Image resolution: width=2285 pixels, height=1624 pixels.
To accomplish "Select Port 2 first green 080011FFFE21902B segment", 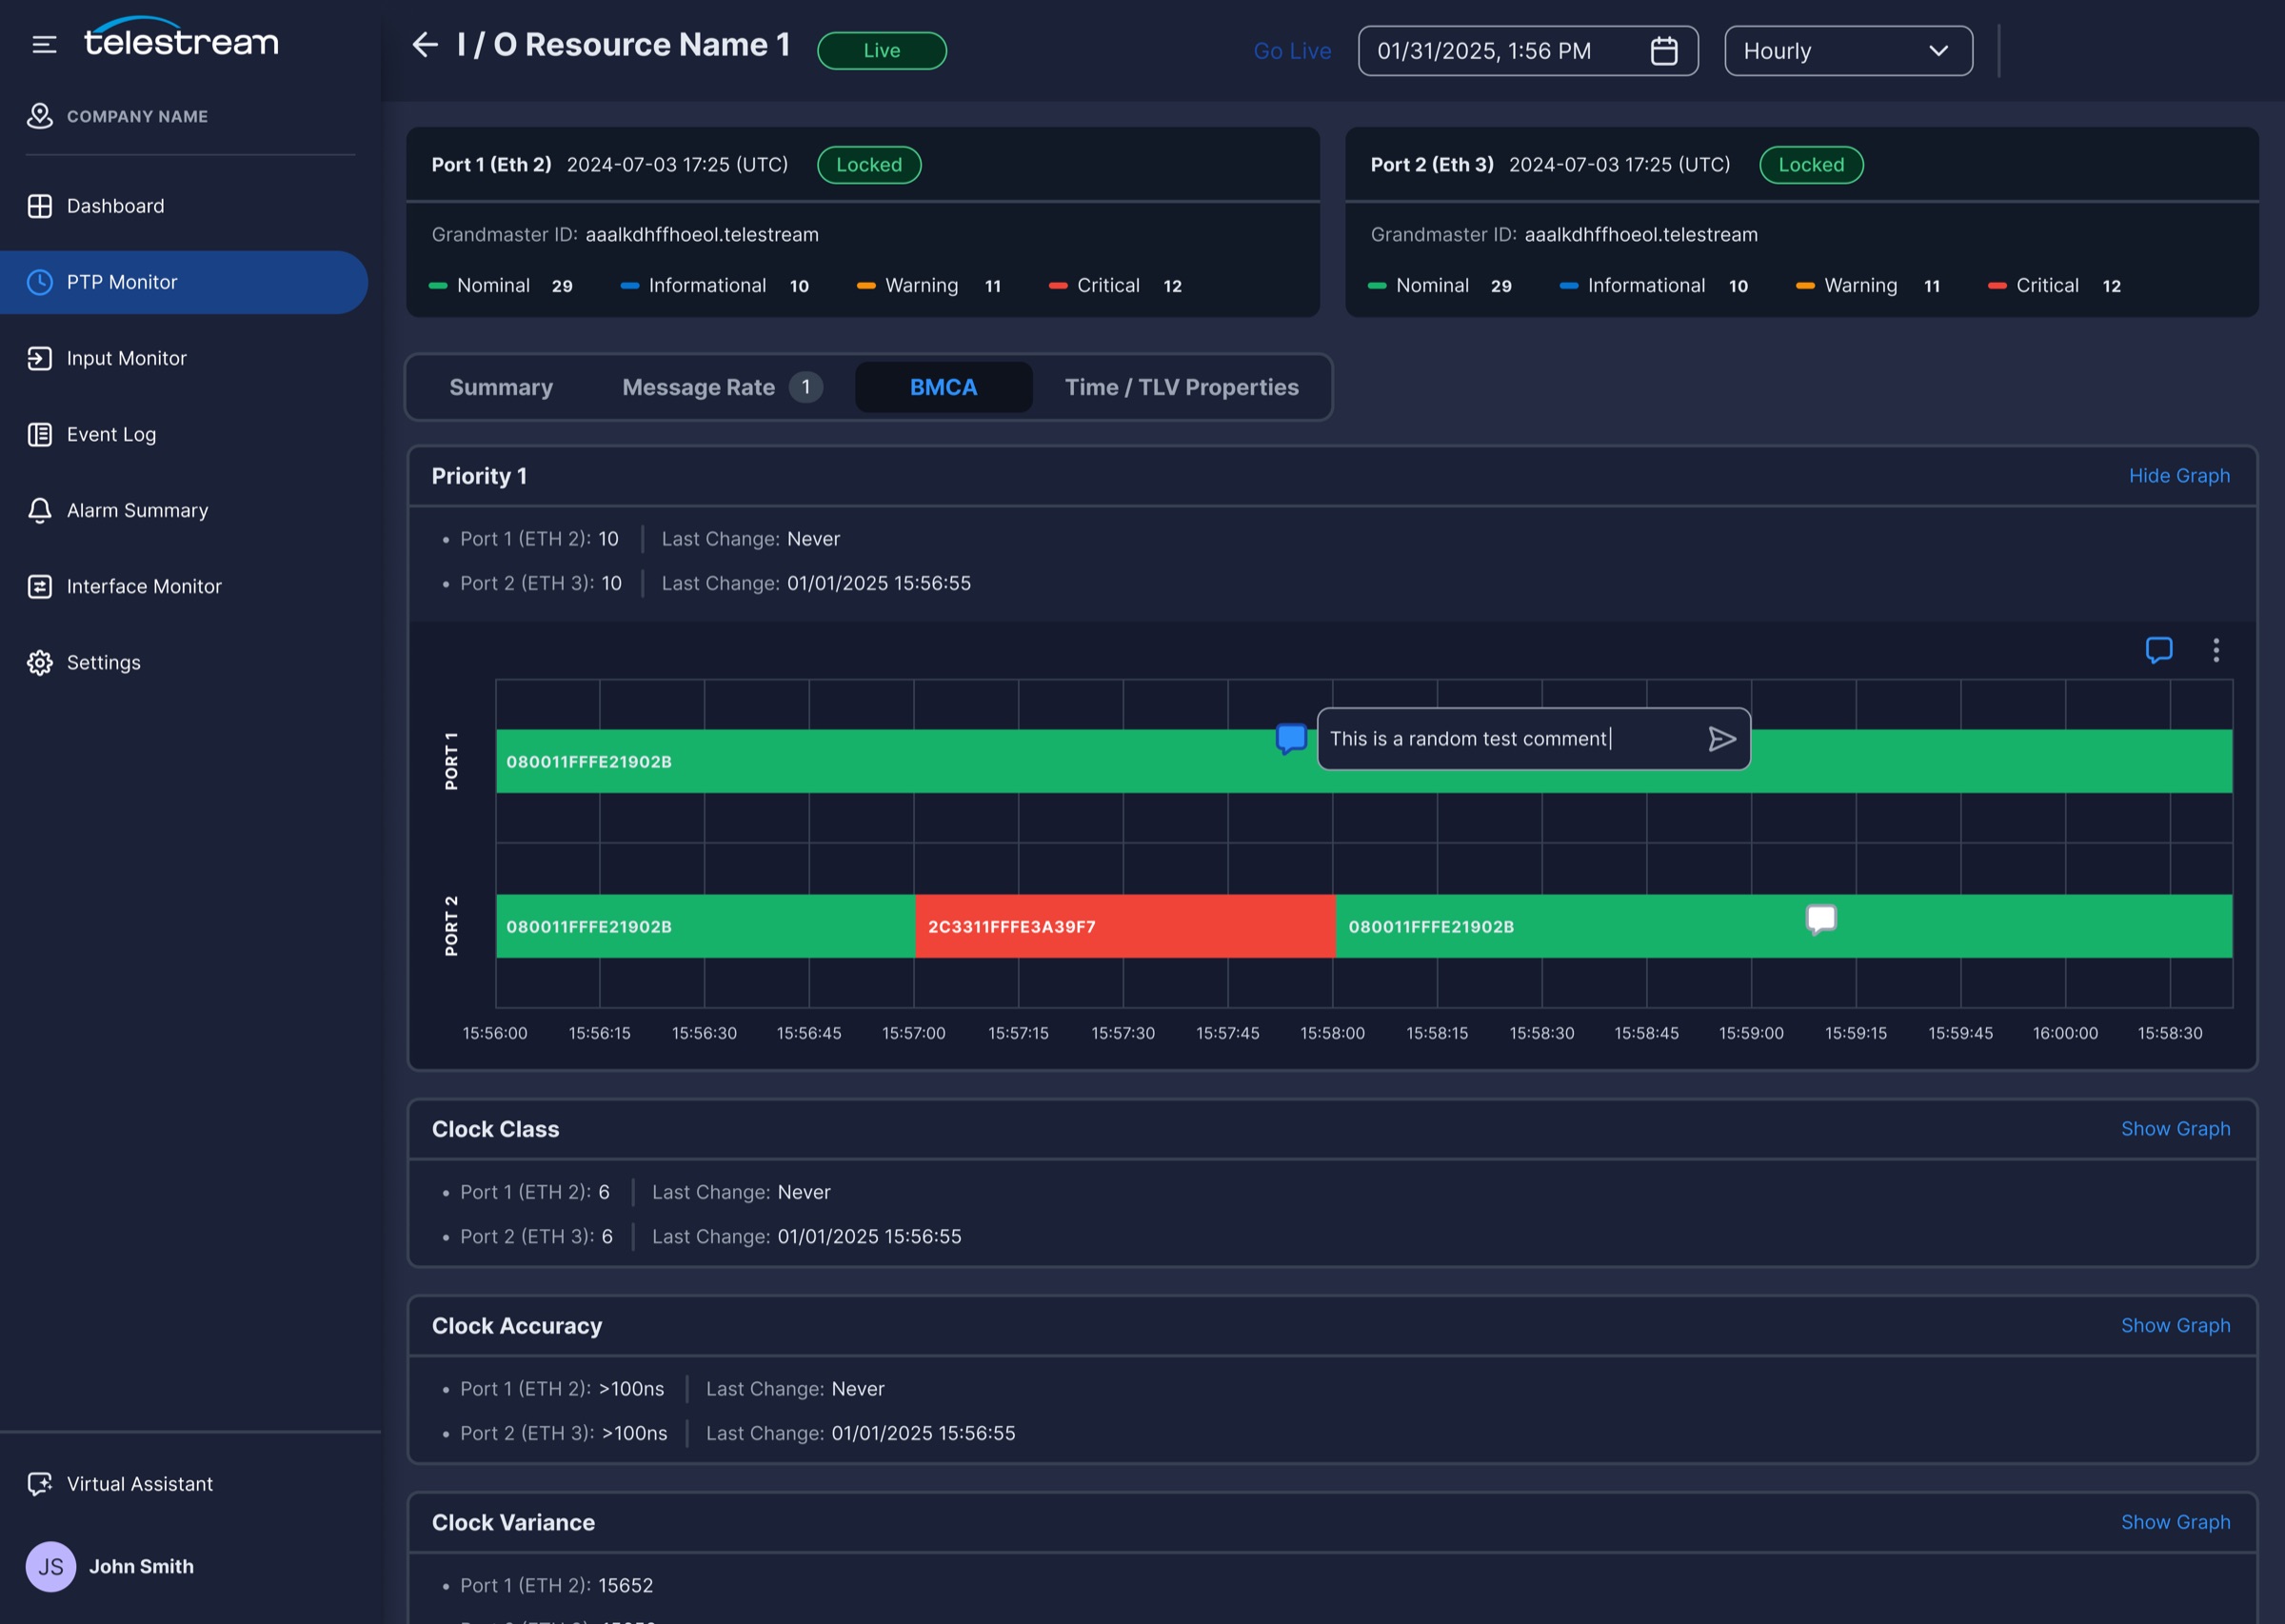I will 705,926.
